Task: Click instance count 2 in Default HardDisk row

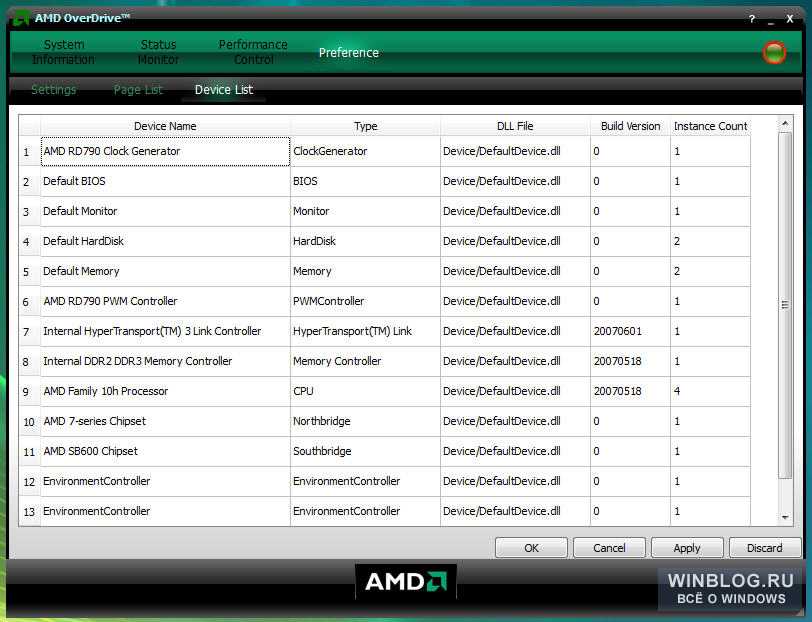Action: (710, 241)
